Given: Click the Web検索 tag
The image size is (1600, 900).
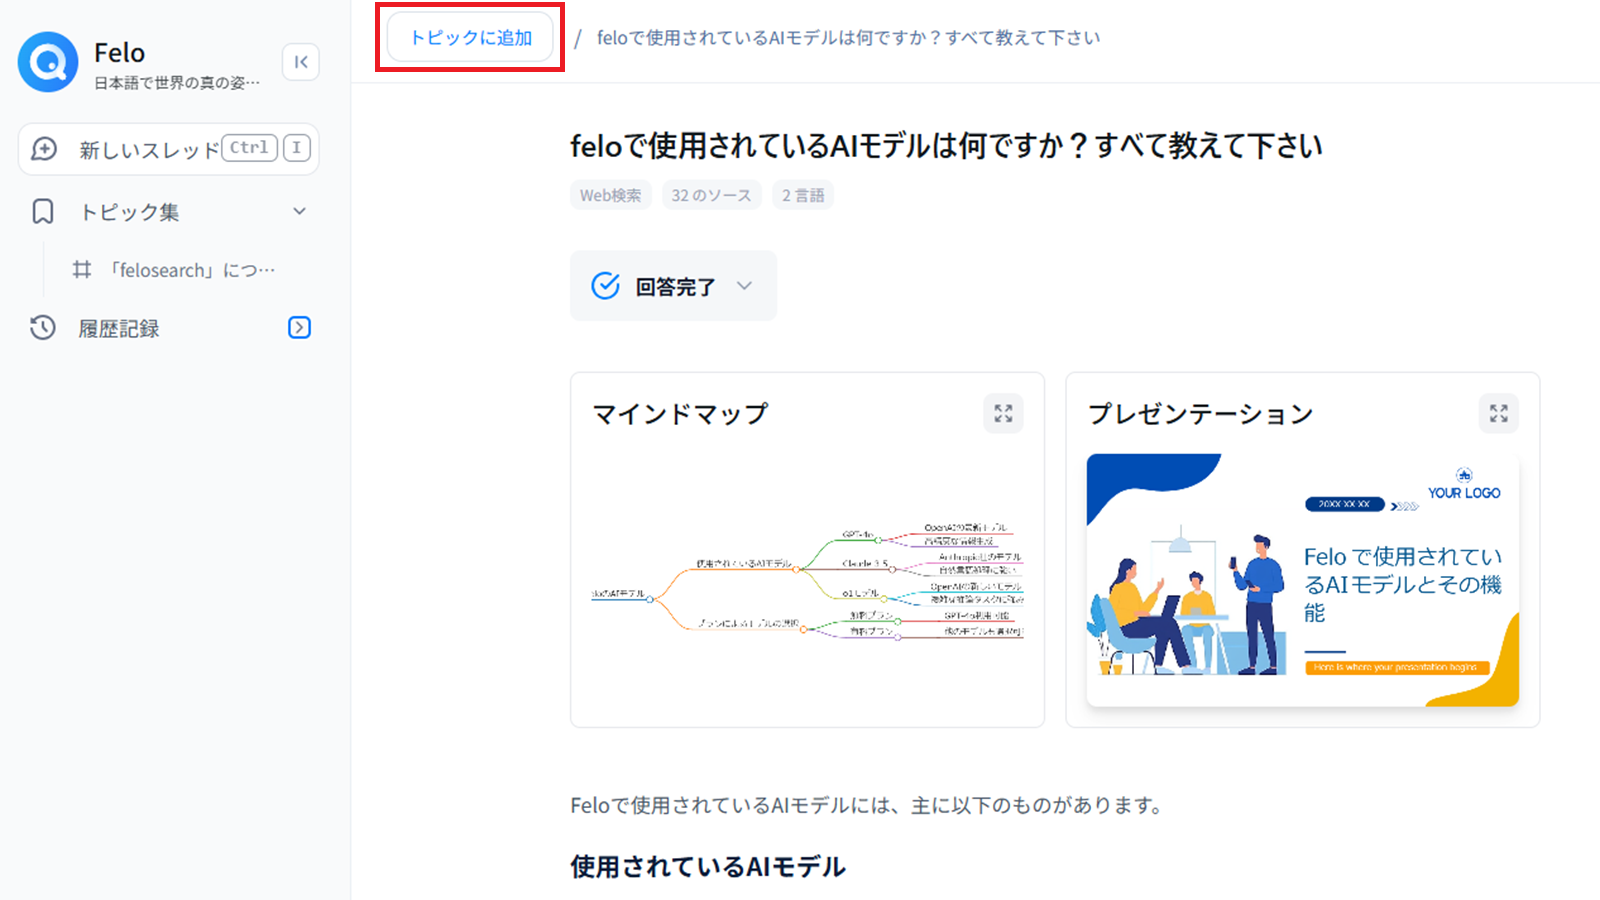Looking at the screenshot, I should (610, 195).
